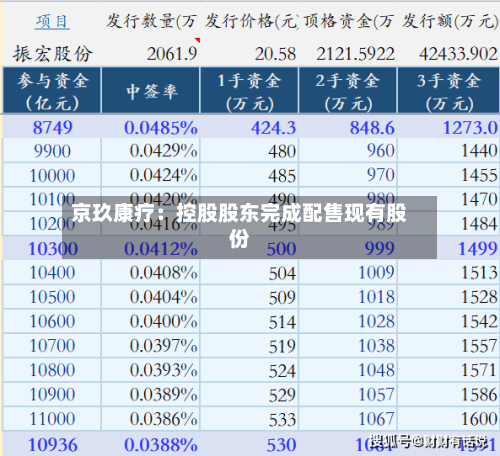This screenshot has width=500, height=456.
Task: Click the 2手资金(万元) header cell
Action: coord(348,90)
